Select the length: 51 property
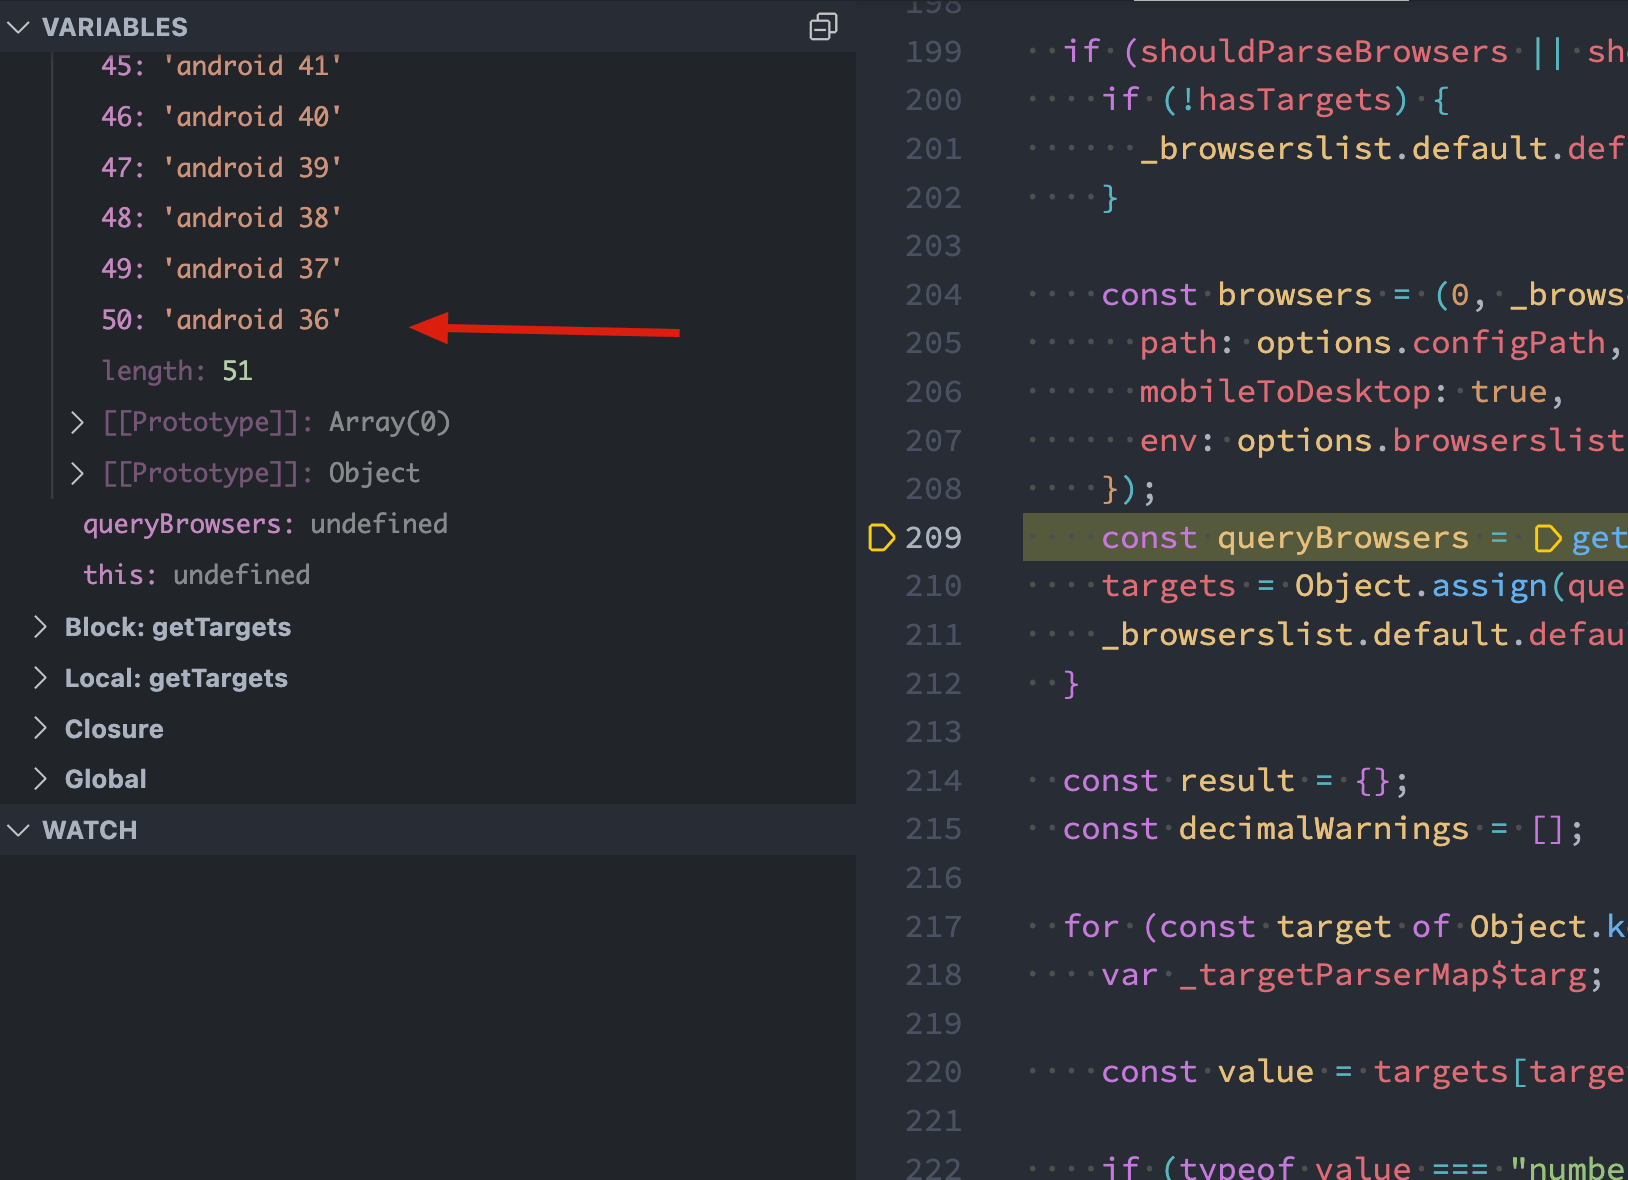The image size is (1628, 1180). point(177,371)
